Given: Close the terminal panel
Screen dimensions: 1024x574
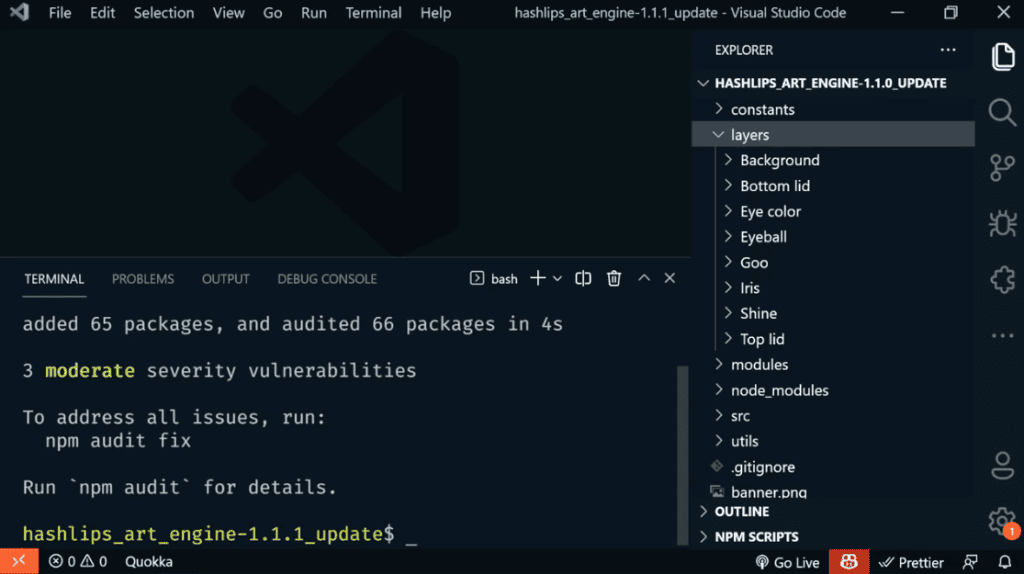Looking at the screenshot, I should point(669,278).
